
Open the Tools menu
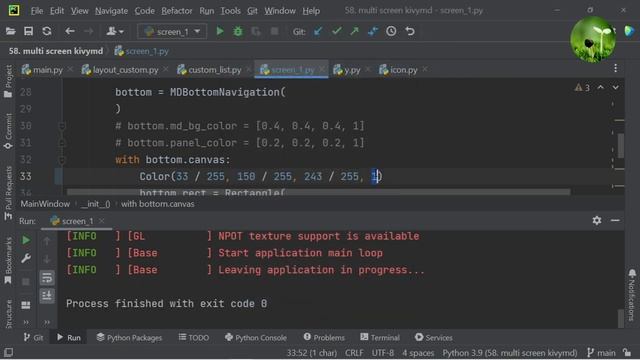coord(230,11)
